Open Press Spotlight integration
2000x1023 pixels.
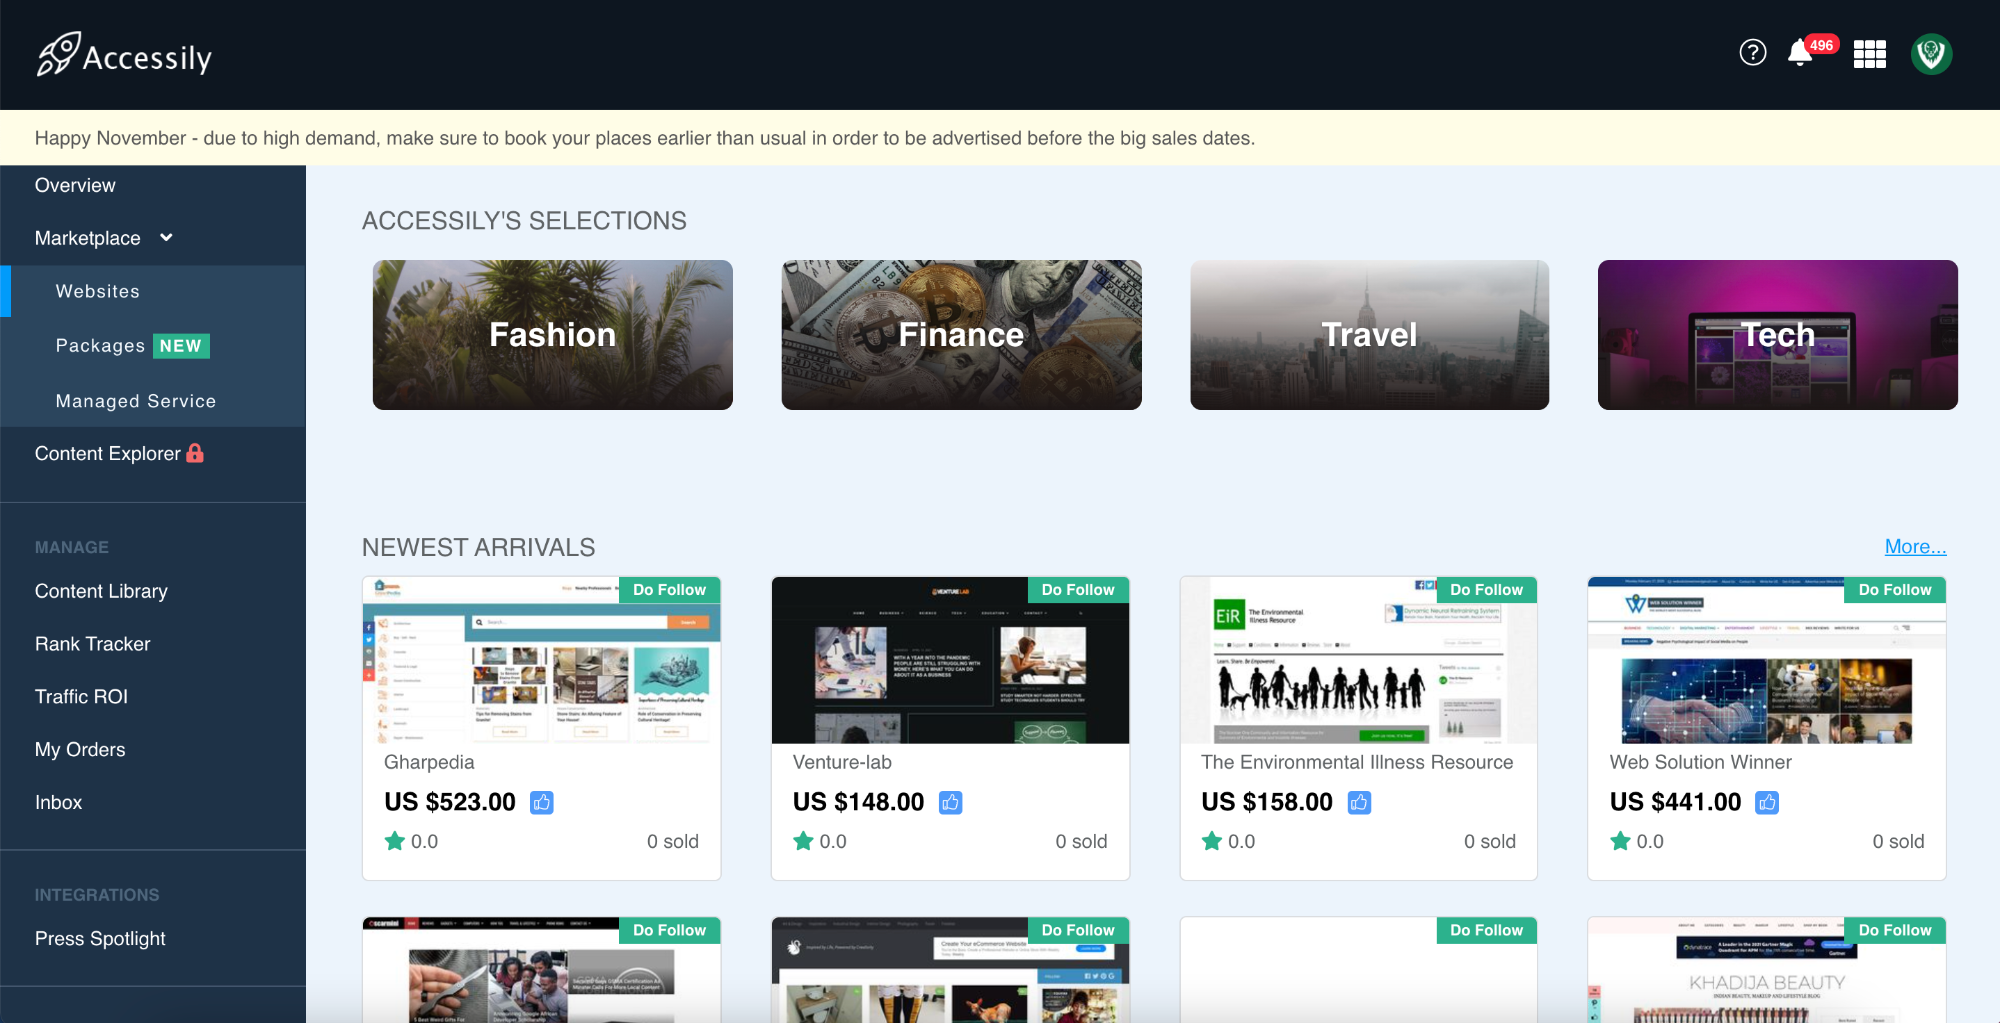click(x=100, y=938)
